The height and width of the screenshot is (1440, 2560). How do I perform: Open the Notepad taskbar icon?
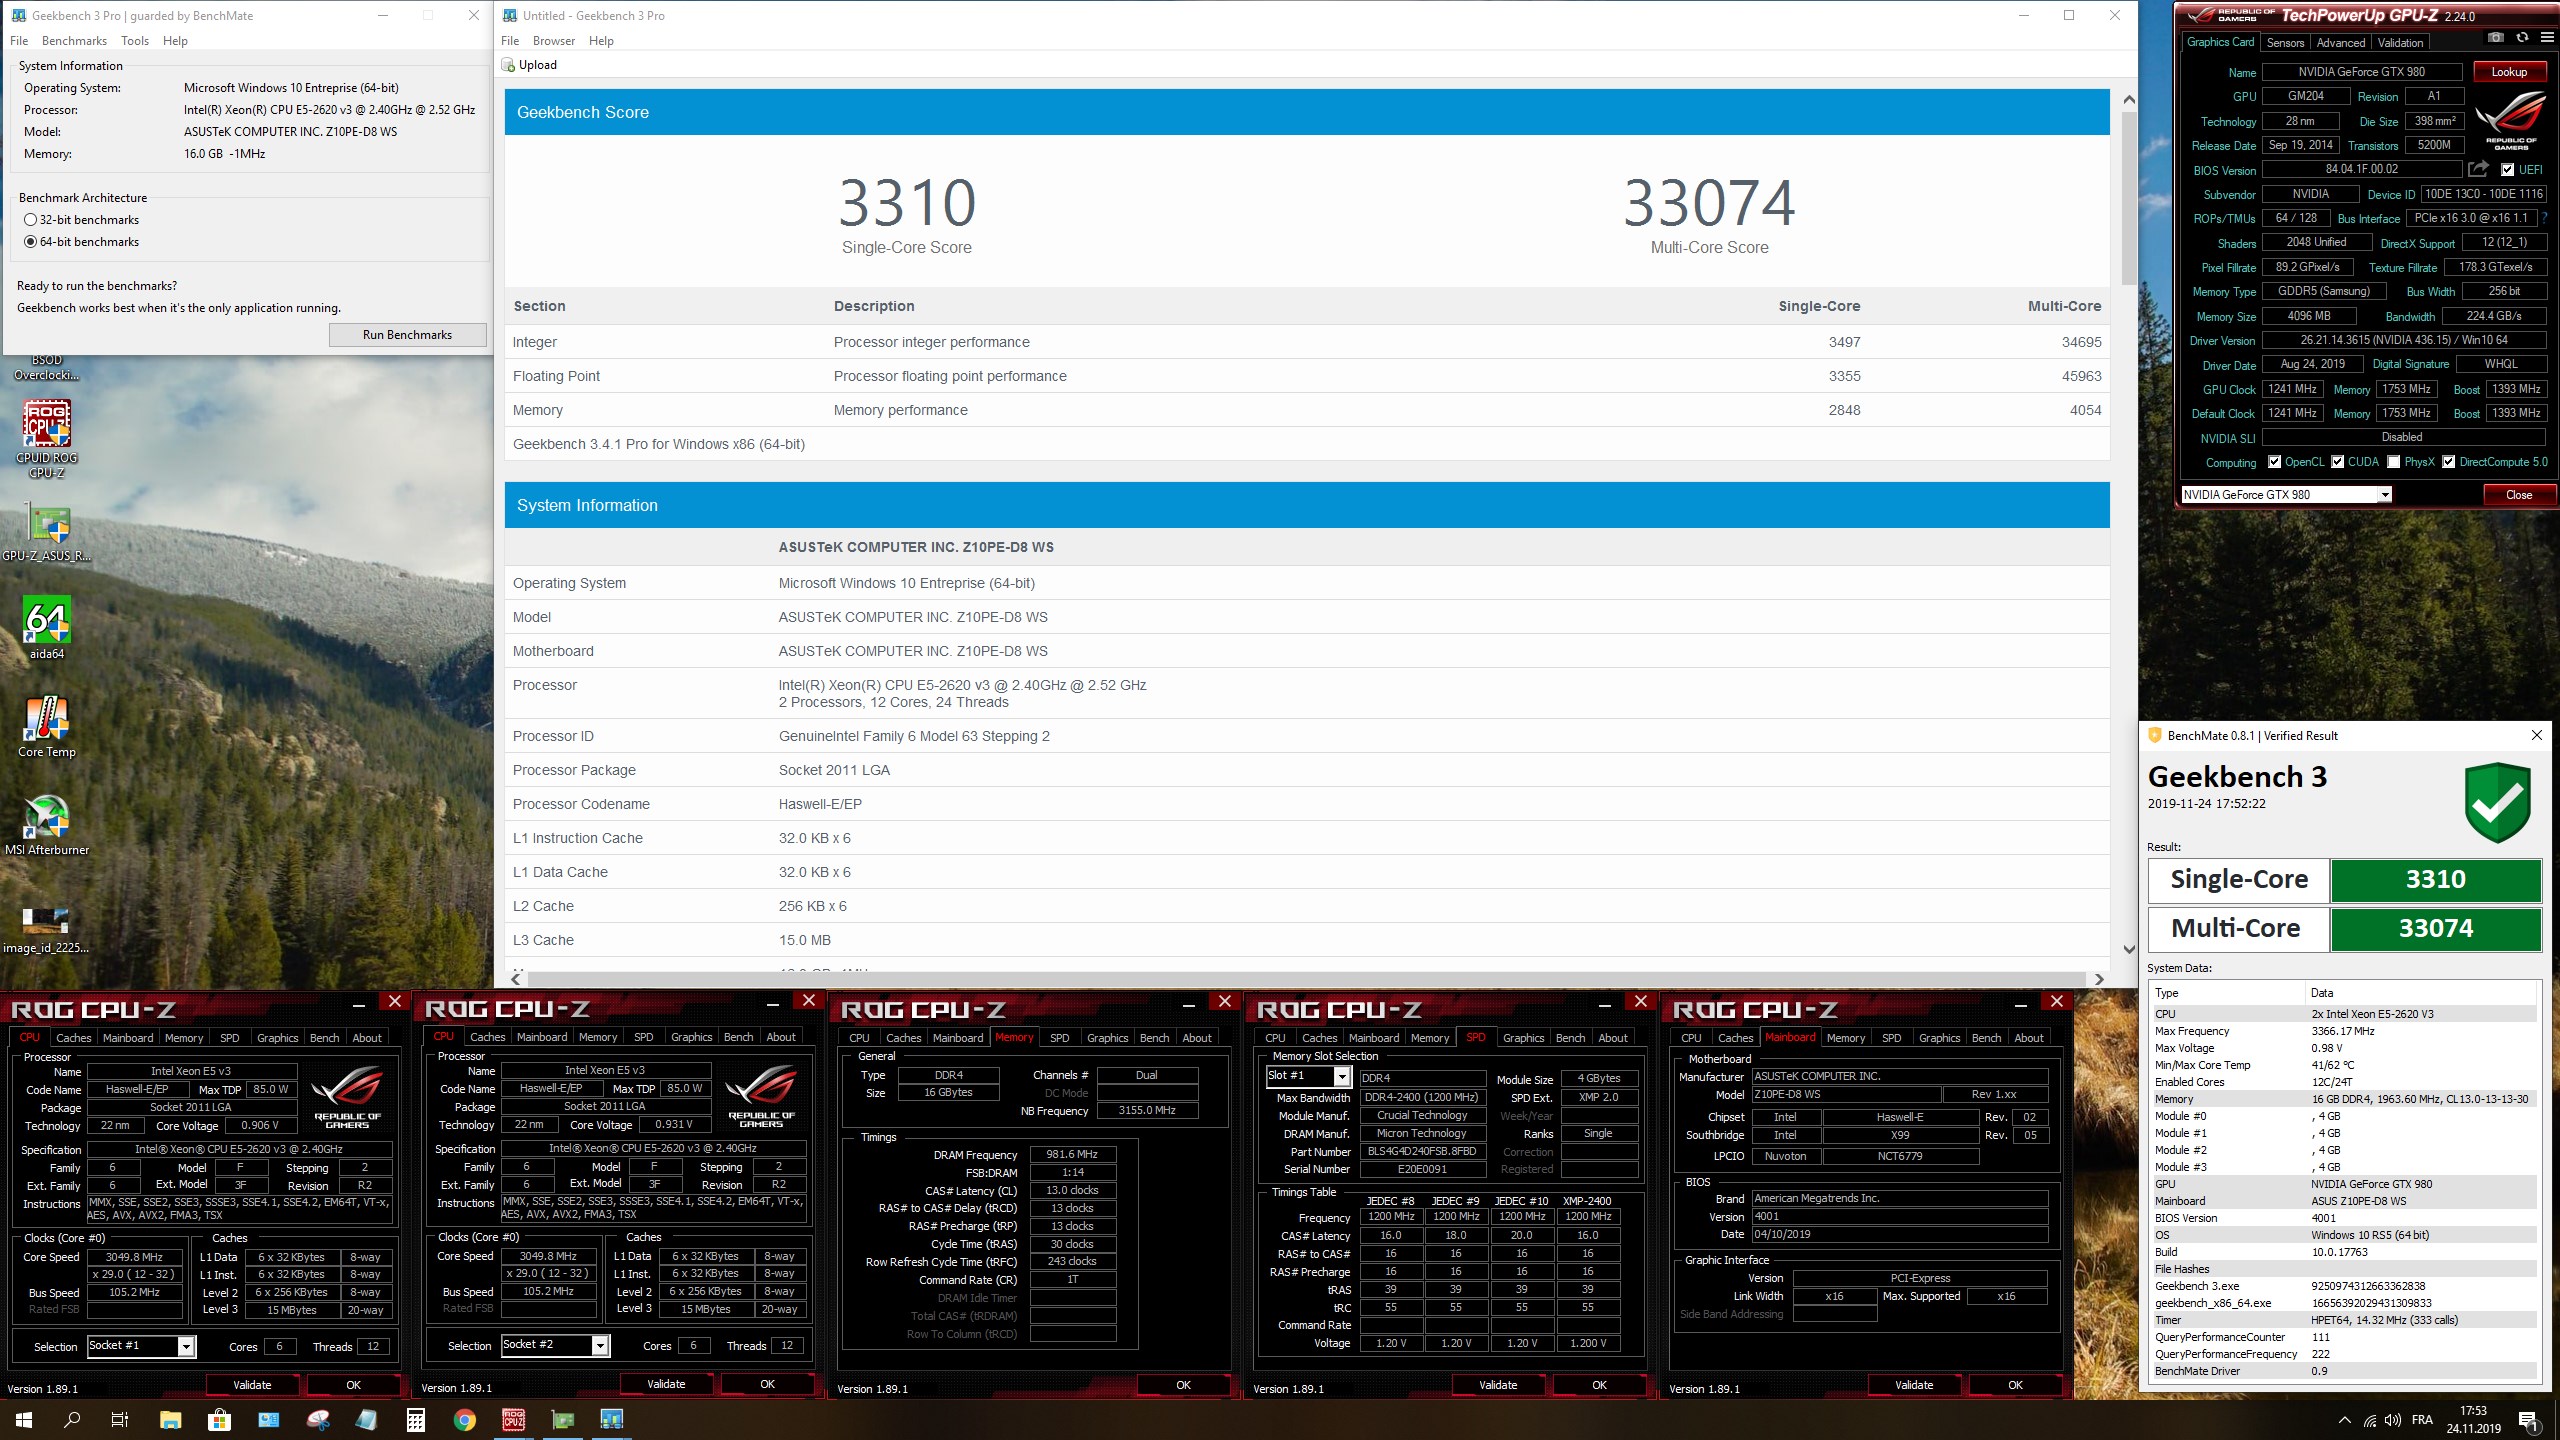click(x=367, y=1419)
